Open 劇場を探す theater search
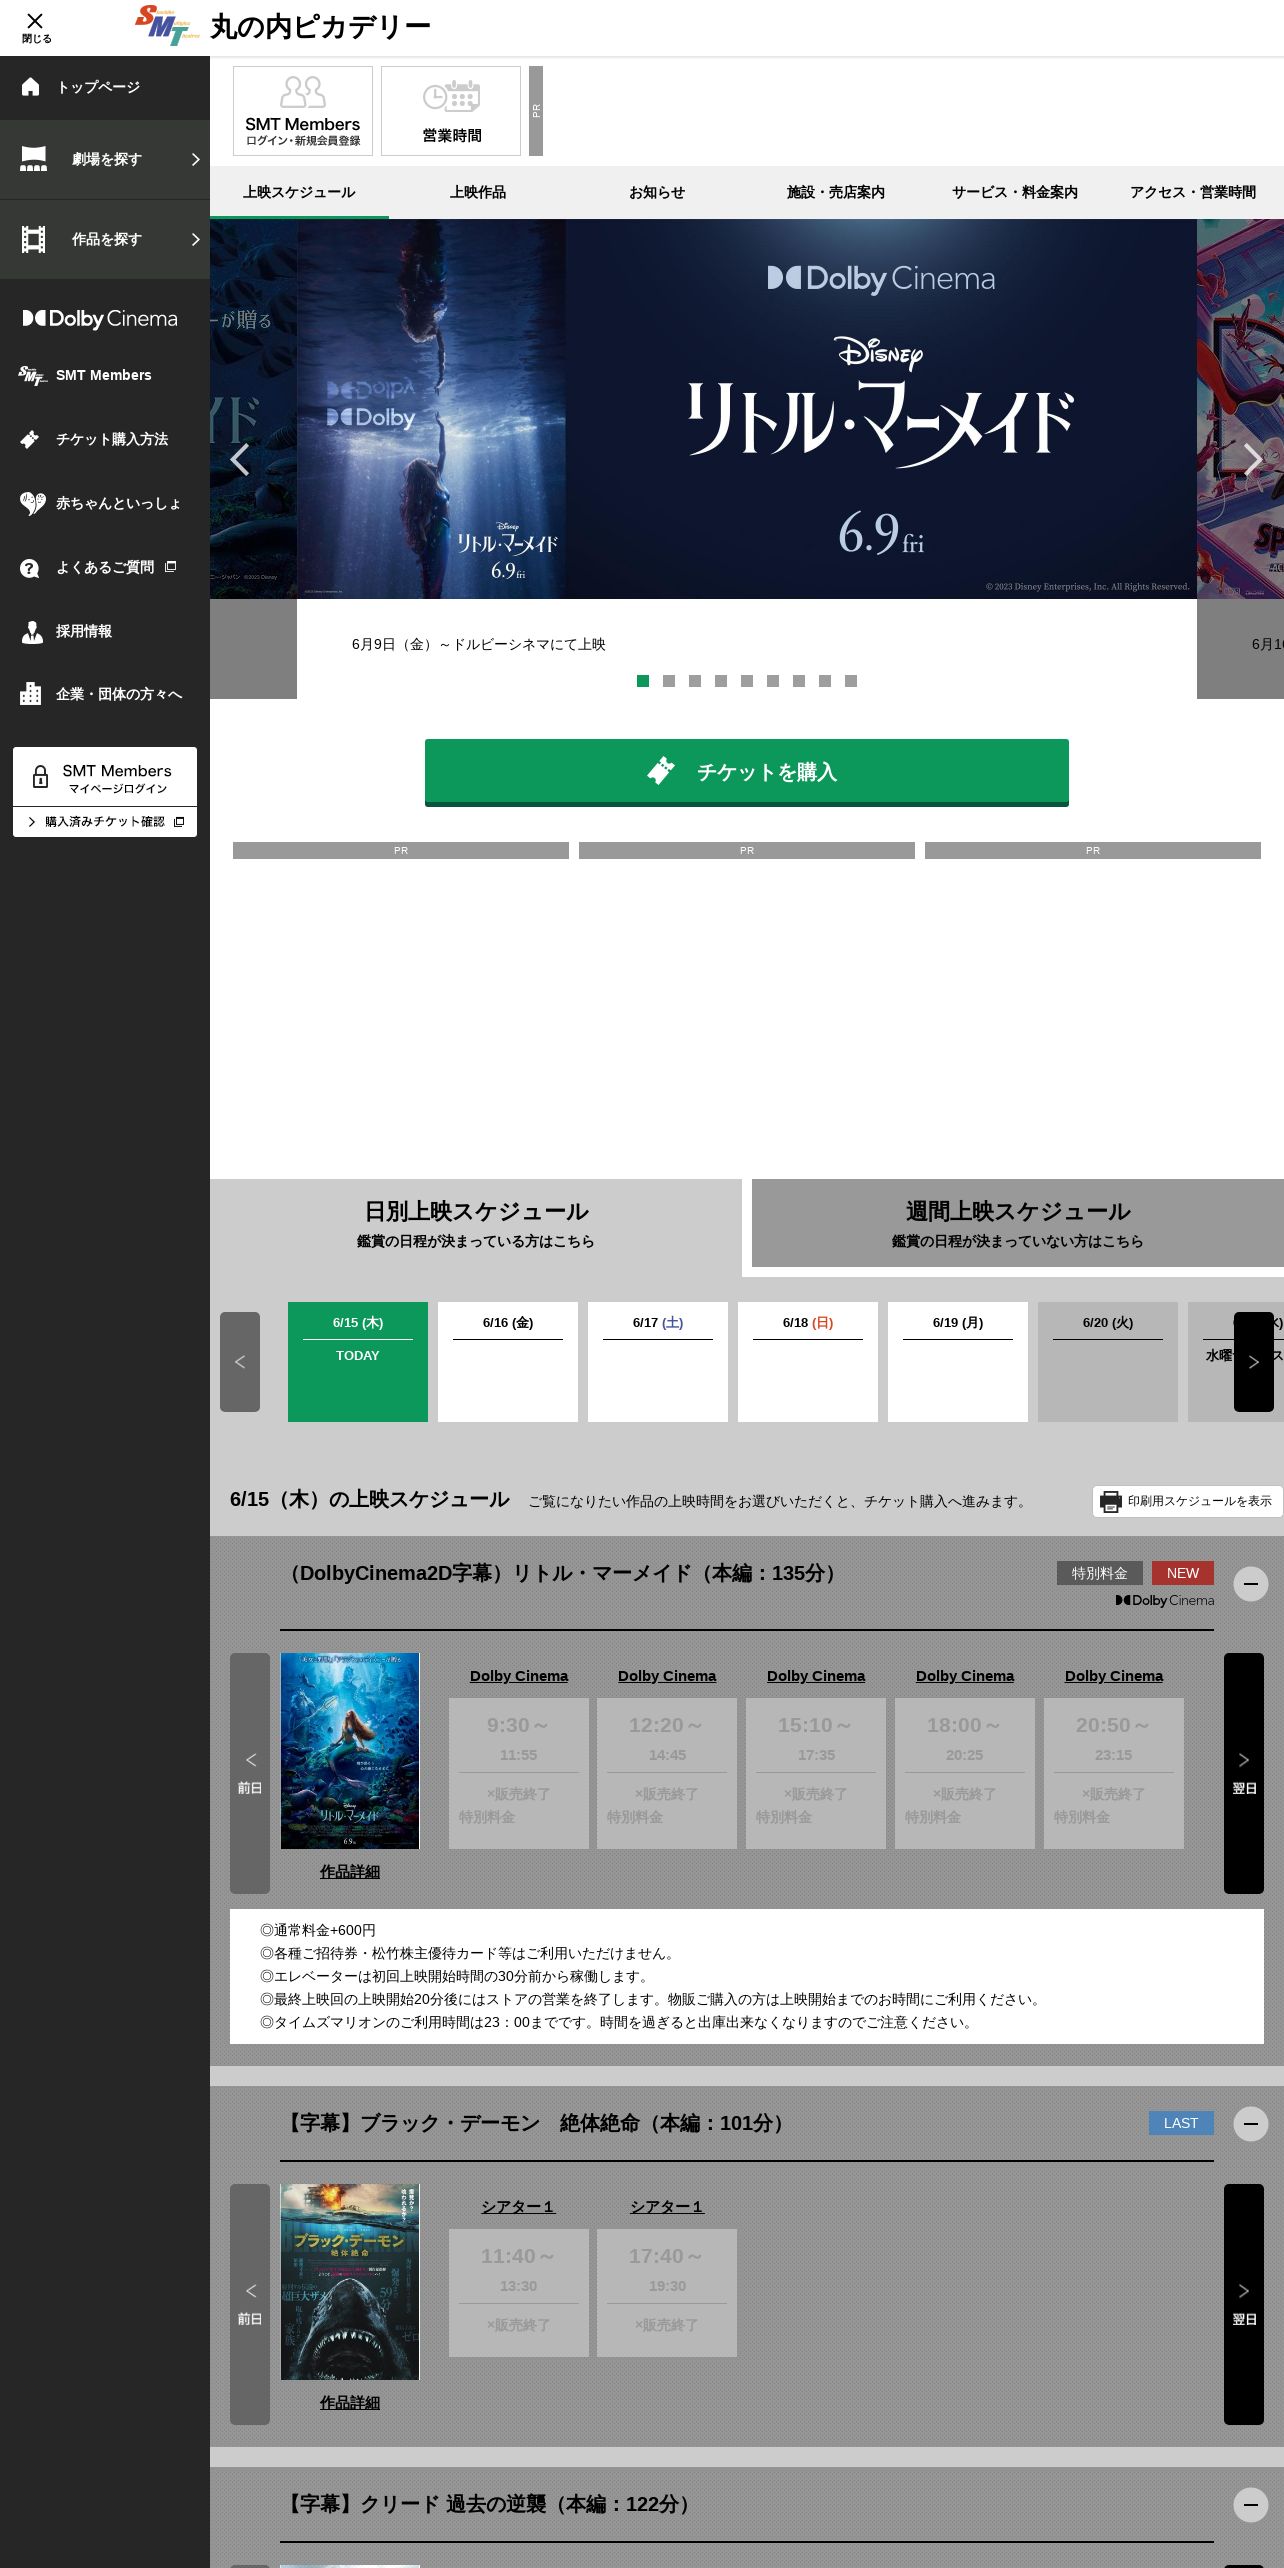Screen dimensions: 1284x2568 (105, 159)
